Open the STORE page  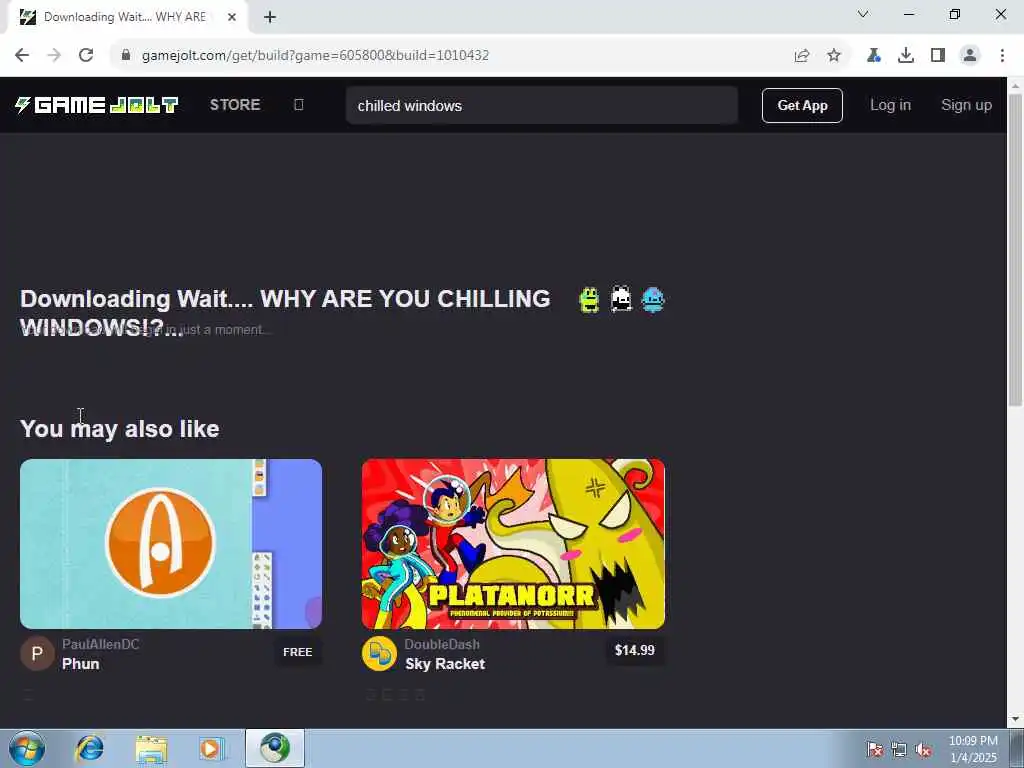235,105
